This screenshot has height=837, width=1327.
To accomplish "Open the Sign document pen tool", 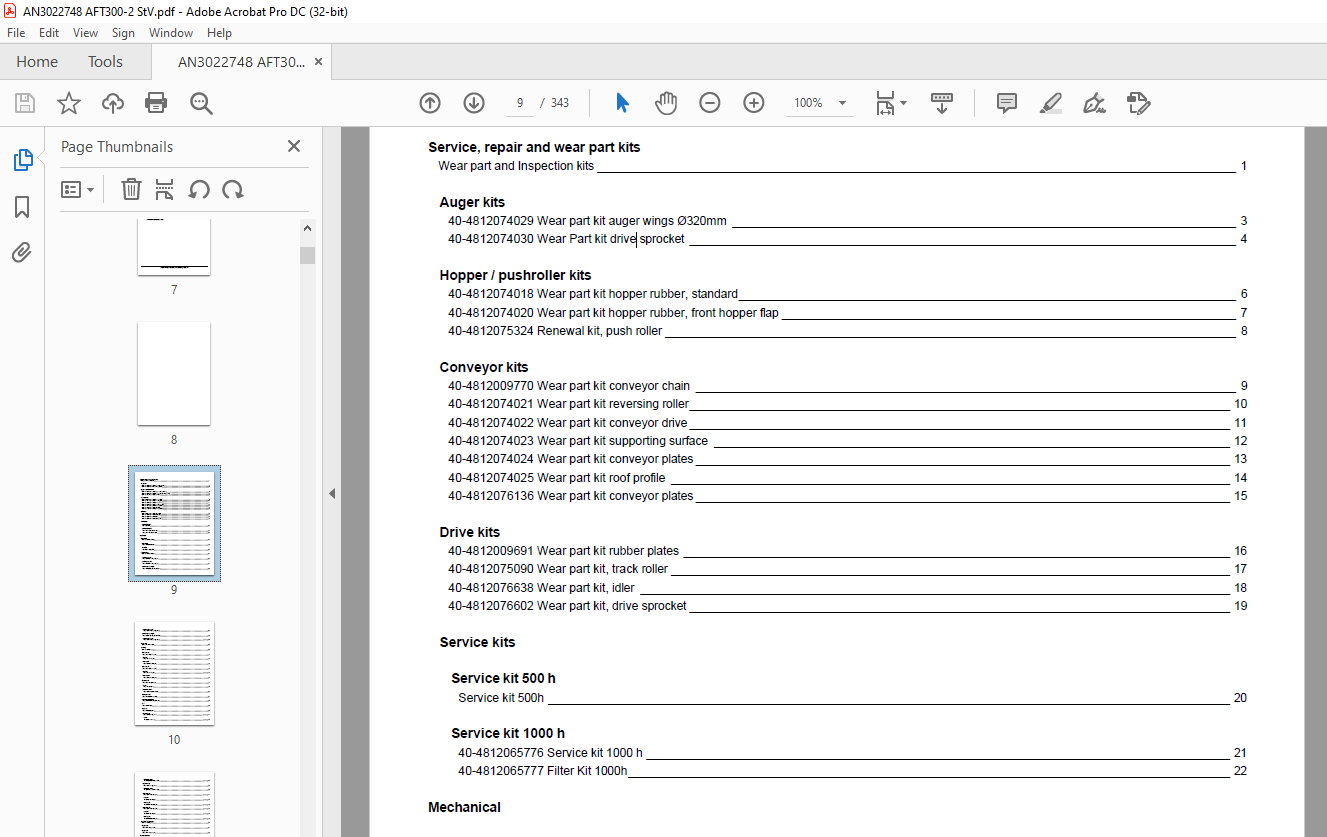I will (1094, 103).
